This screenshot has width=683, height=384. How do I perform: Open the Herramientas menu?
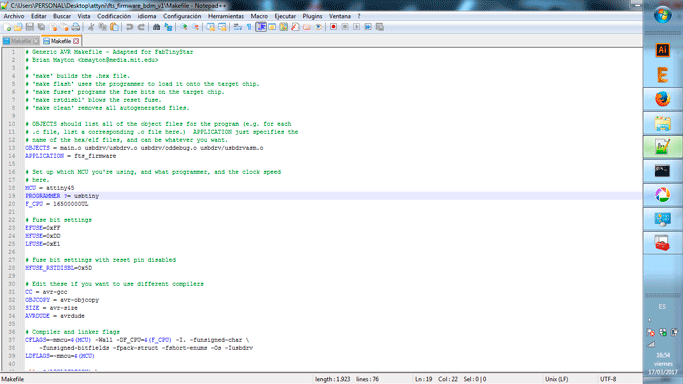(226, 16)
